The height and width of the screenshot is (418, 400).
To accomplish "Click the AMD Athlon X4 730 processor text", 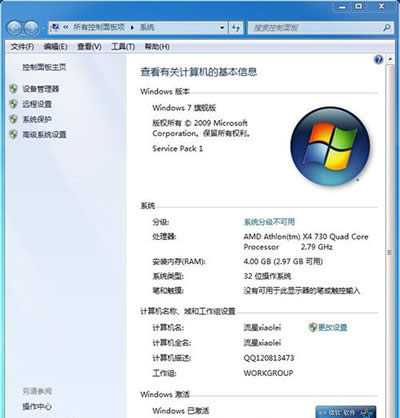I will pos(306,242).
